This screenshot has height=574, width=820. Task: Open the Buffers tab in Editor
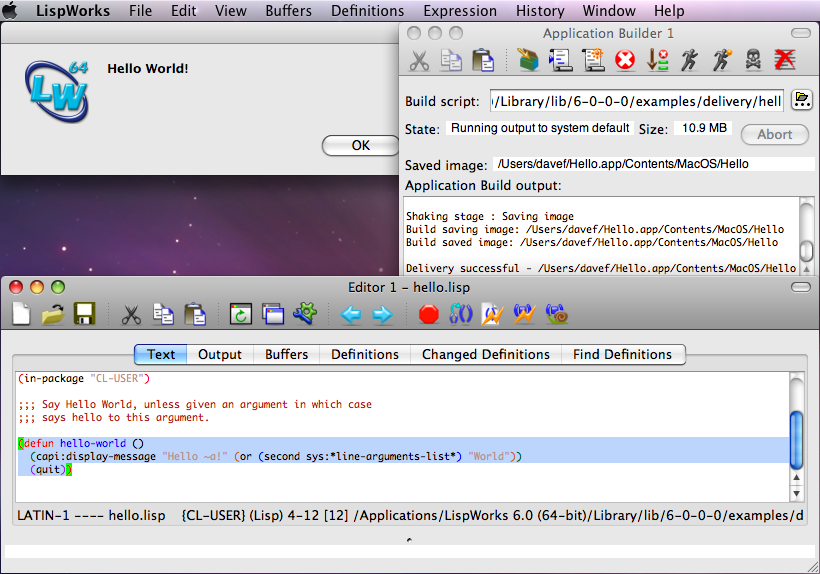(x=287, y=354)
